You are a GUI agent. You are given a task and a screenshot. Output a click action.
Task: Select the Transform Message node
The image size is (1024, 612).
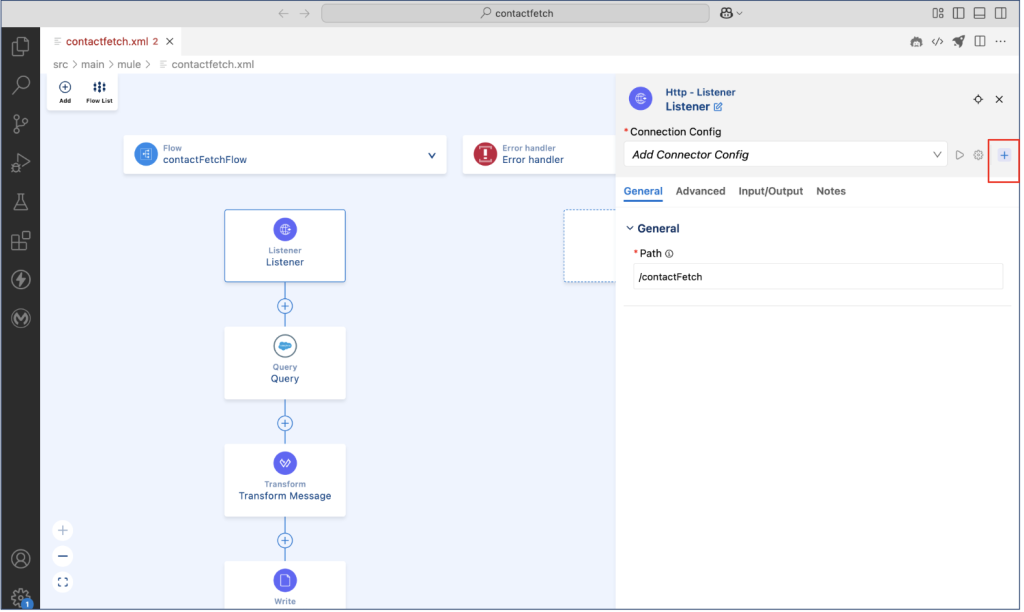(x=285, y=480)
